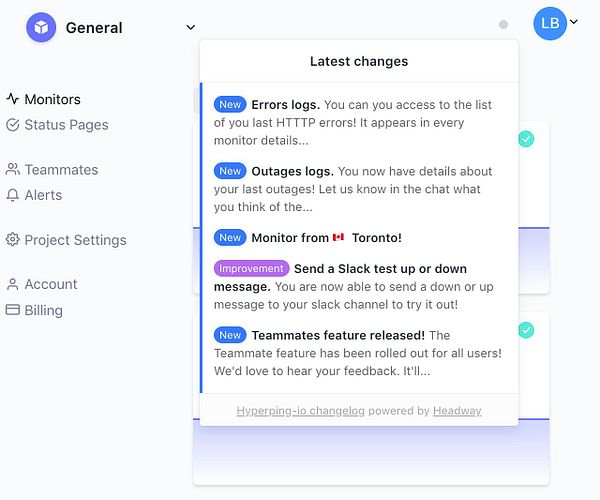Expand the General project dropdown chevron

(191, 28)
